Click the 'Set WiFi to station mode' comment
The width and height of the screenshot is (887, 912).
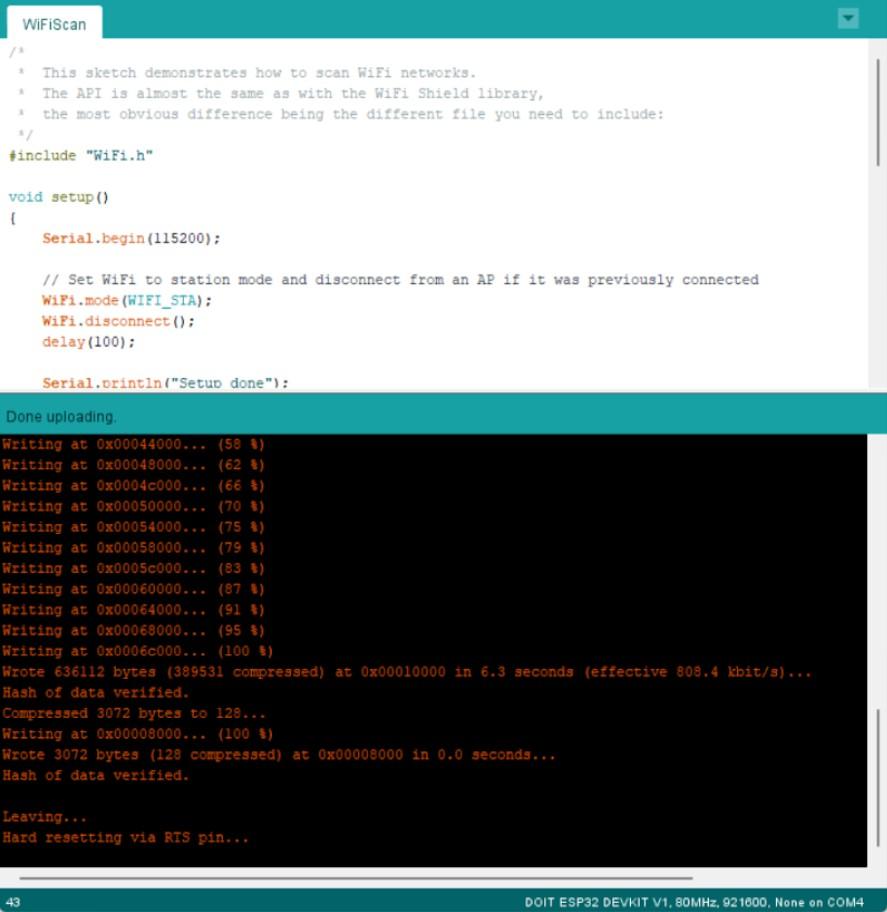click(x=400, y=280)
